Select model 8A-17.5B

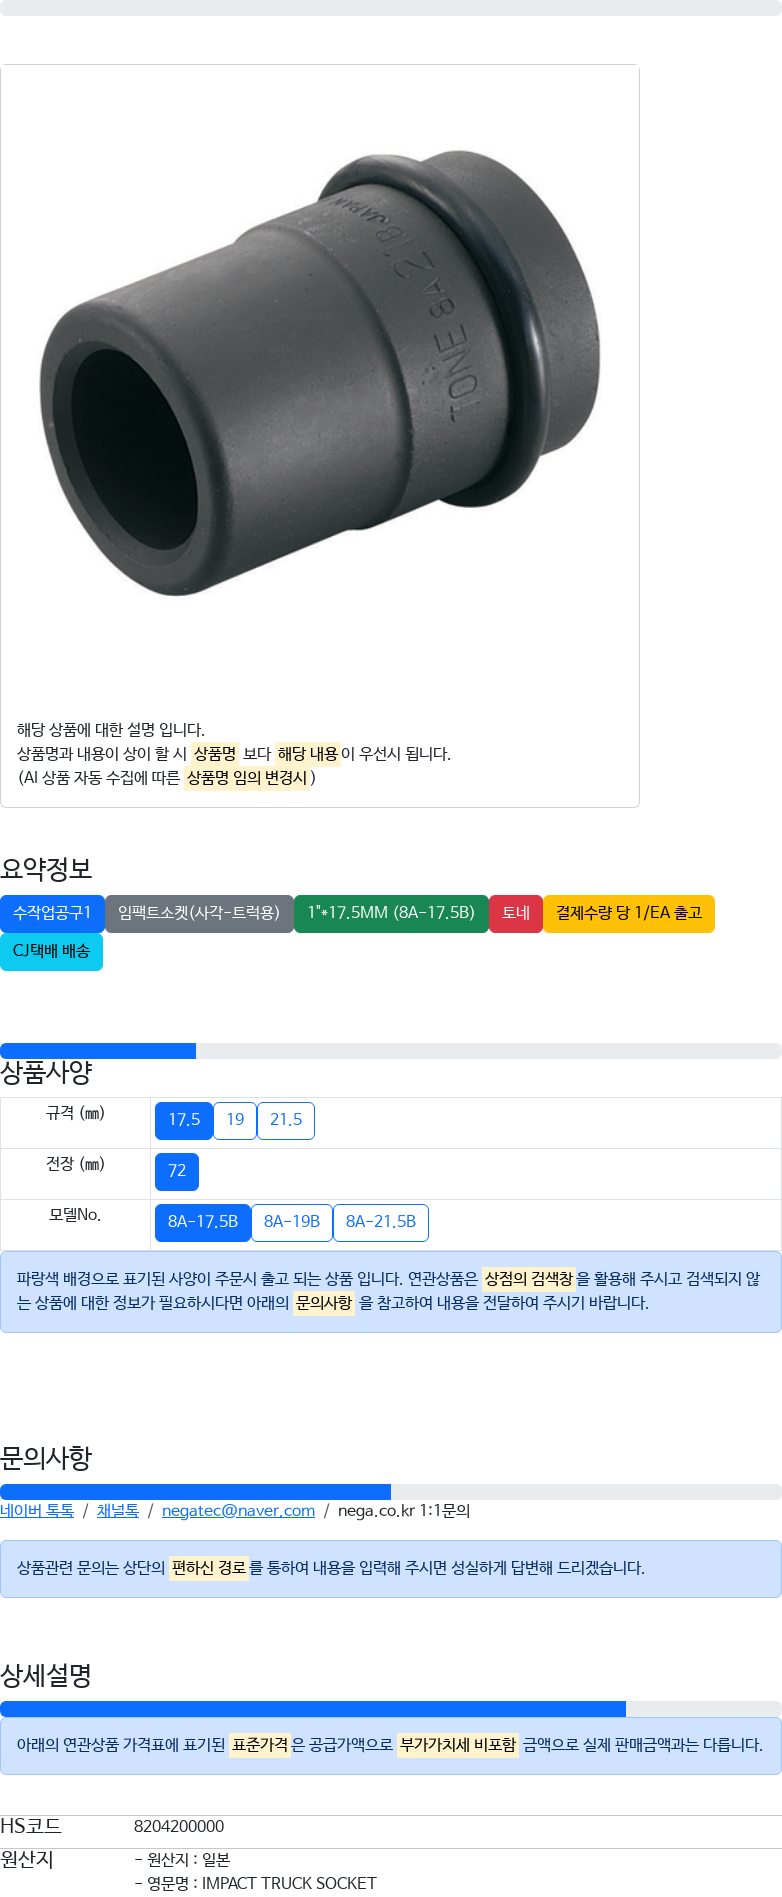pos(203,1222)
